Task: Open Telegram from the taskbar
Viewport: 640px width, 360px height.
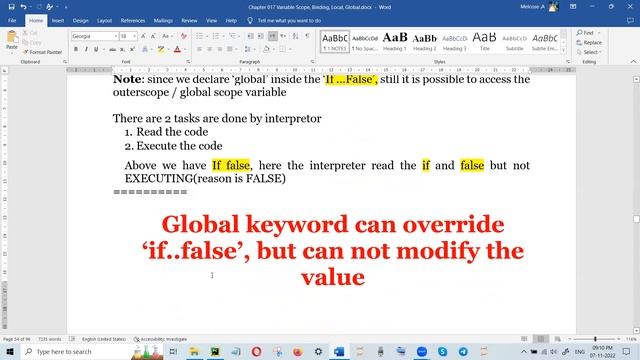Action: click(x=463, y=351)
